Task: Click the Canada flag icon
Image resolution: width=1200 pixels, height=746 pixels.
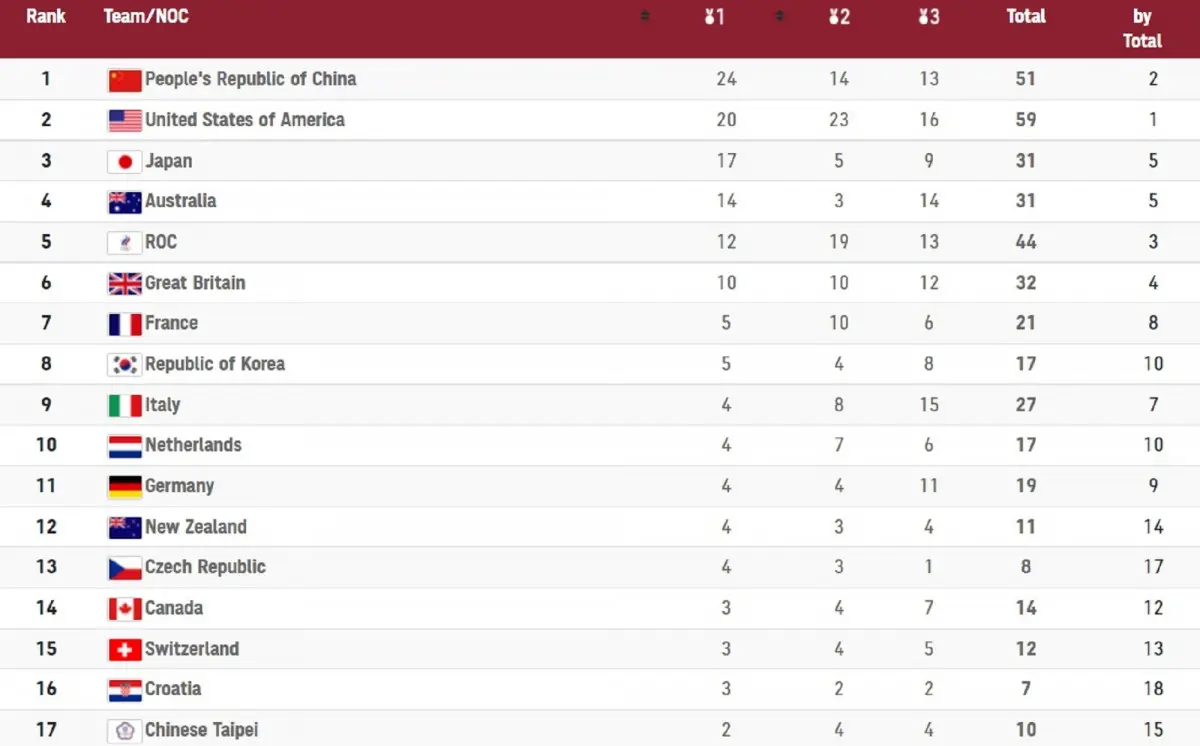Action: point(125,609)
